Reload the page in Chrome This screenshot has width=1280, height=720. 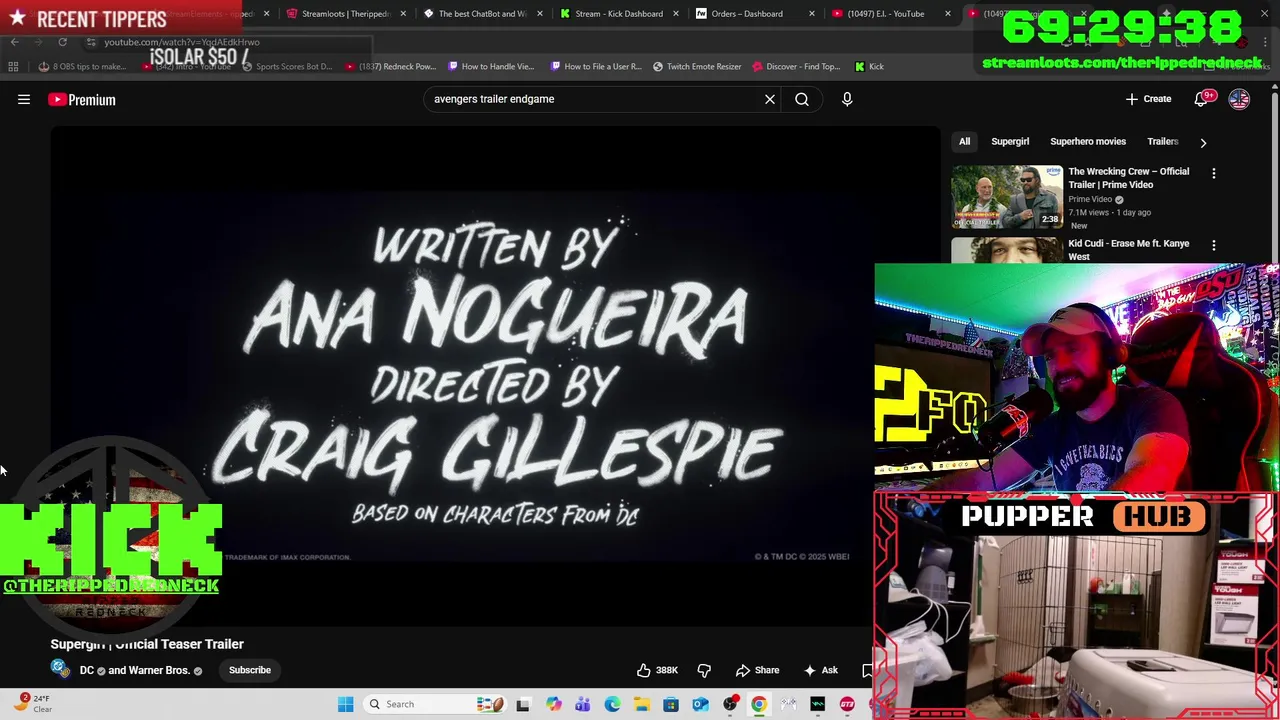click(62, 42)
